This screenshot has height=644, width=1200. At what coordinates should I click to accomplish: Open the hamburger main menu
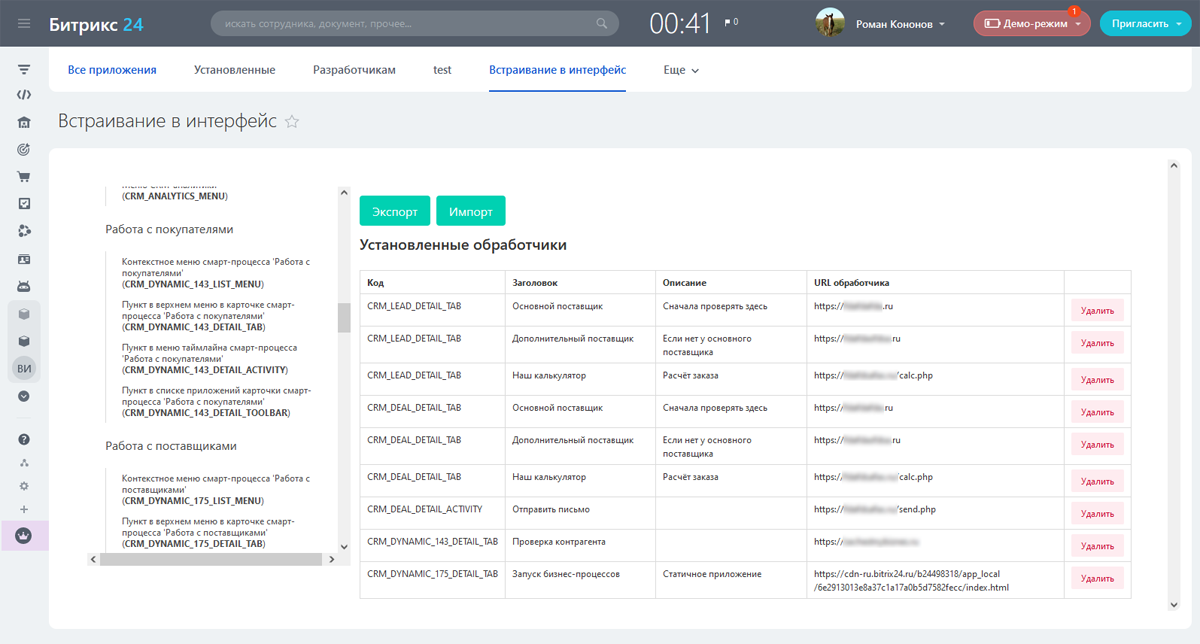tap(24, 23)
